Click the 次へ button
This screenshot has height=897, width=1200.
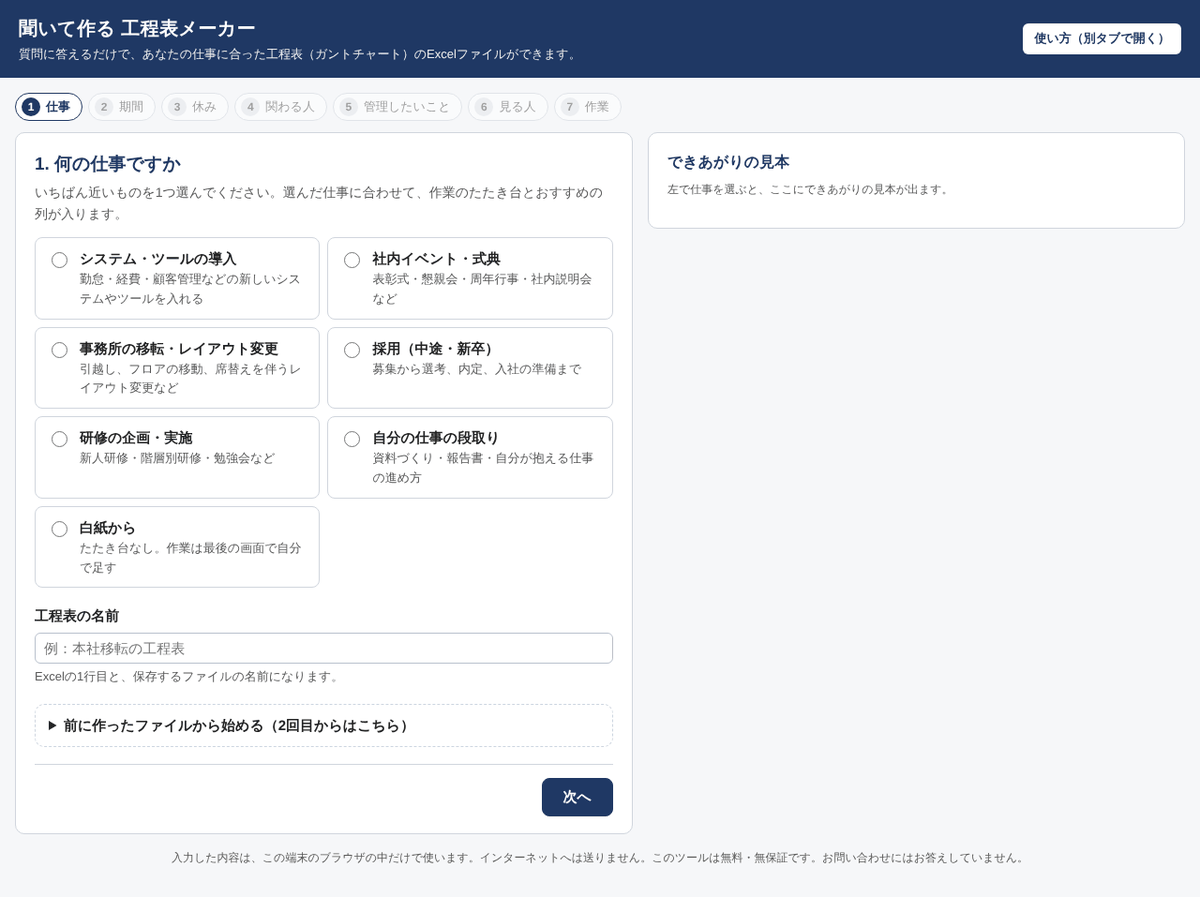577,797
